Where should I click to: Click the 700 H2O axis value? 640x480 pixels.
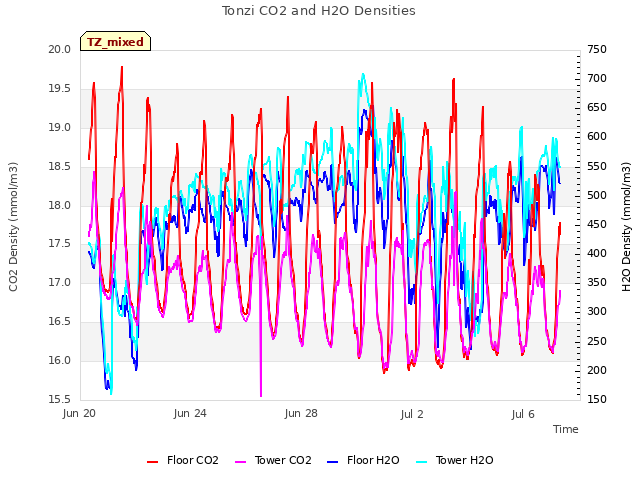(x=597, y=78)
